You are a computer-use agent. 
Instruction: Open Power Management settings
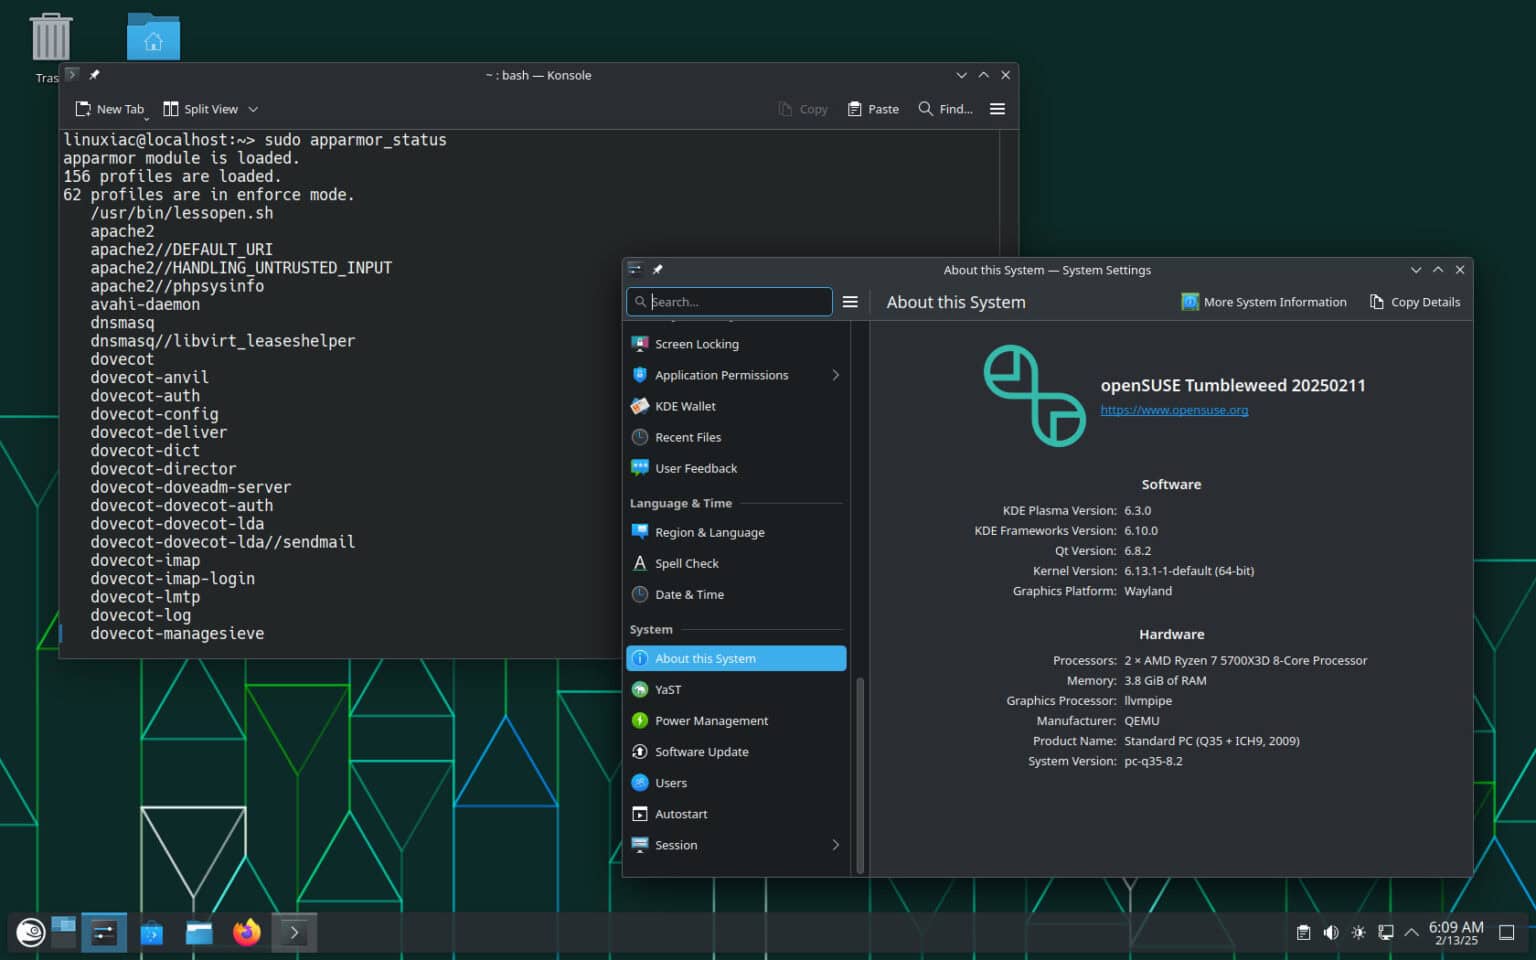711,720
